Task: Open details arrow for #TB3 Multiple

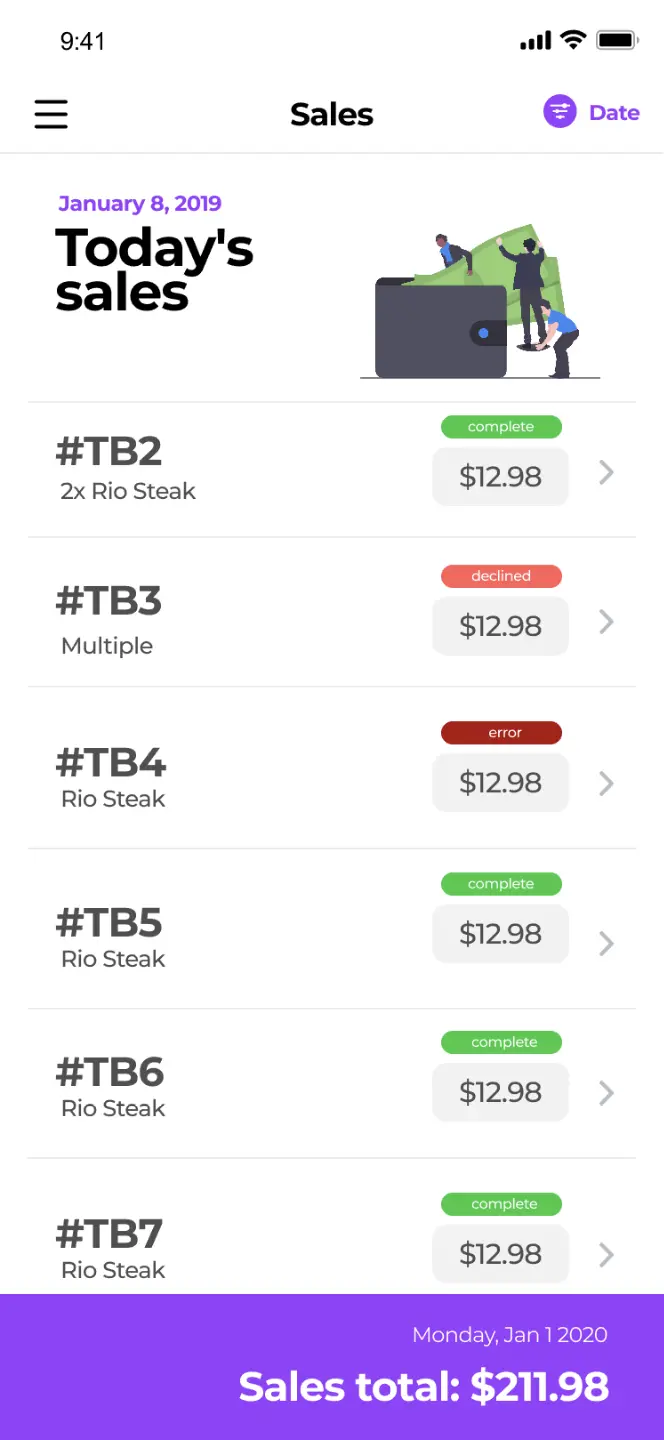Action: coord(606,622)
